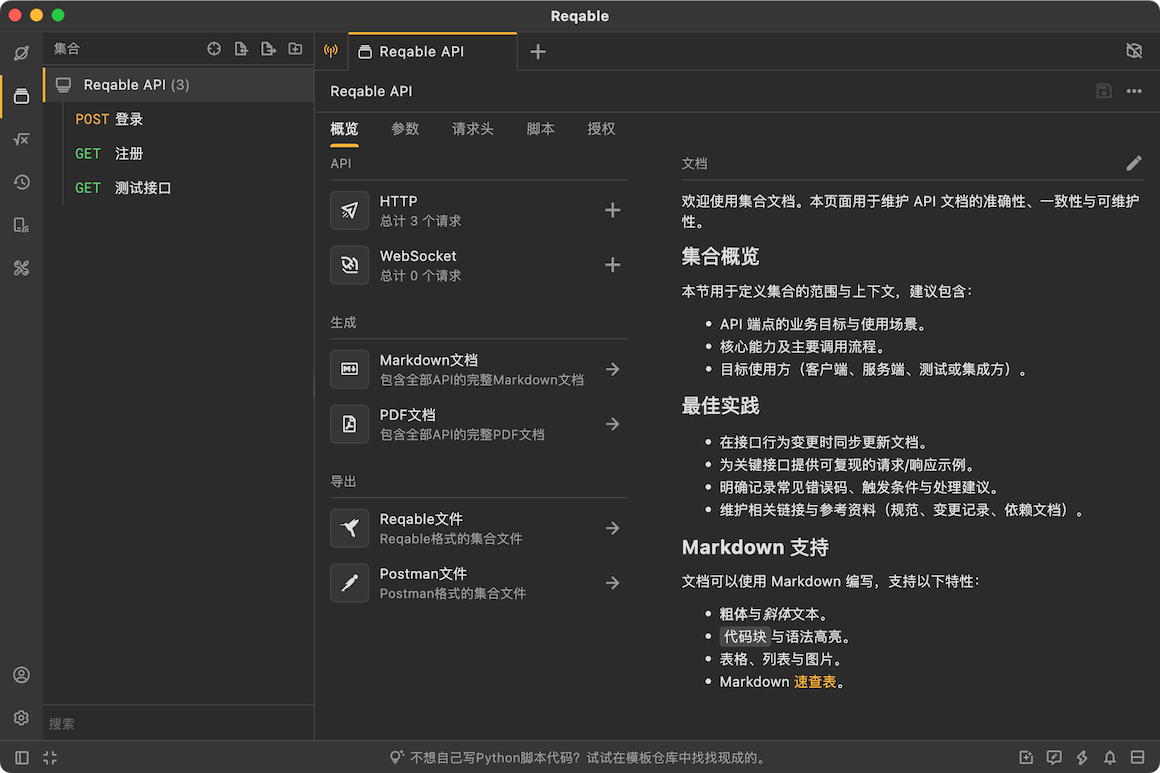
Task: Click the lightning bolt icon in the status bar
Action: pos(1082,757)
